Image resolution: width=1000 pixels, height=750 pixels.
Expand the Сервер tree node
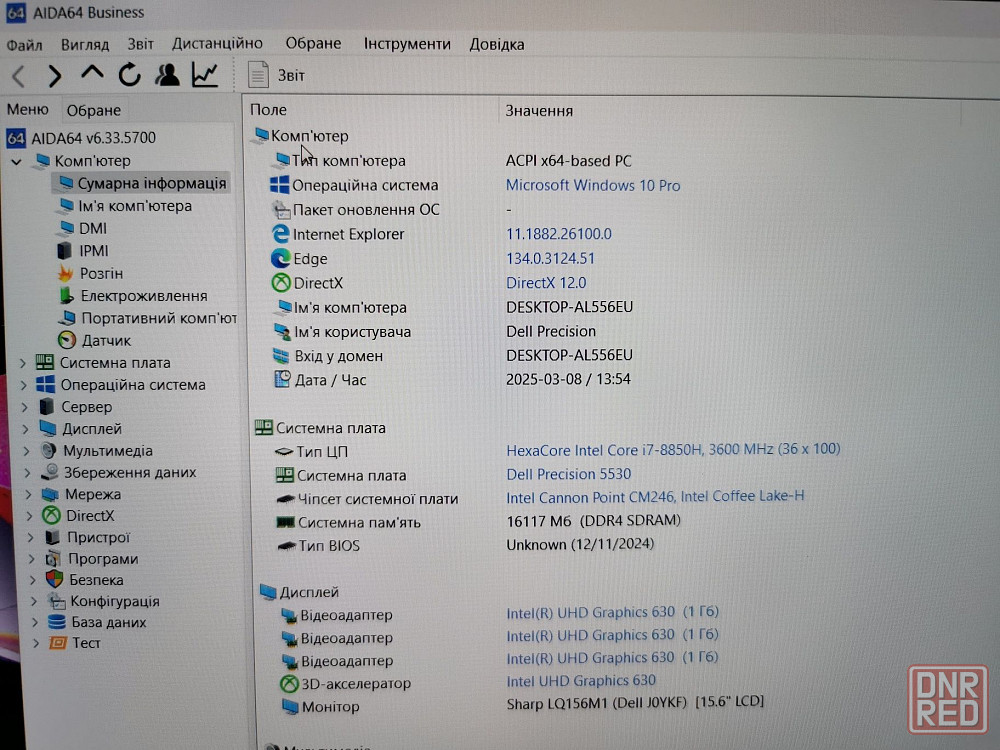pos(24,407)
